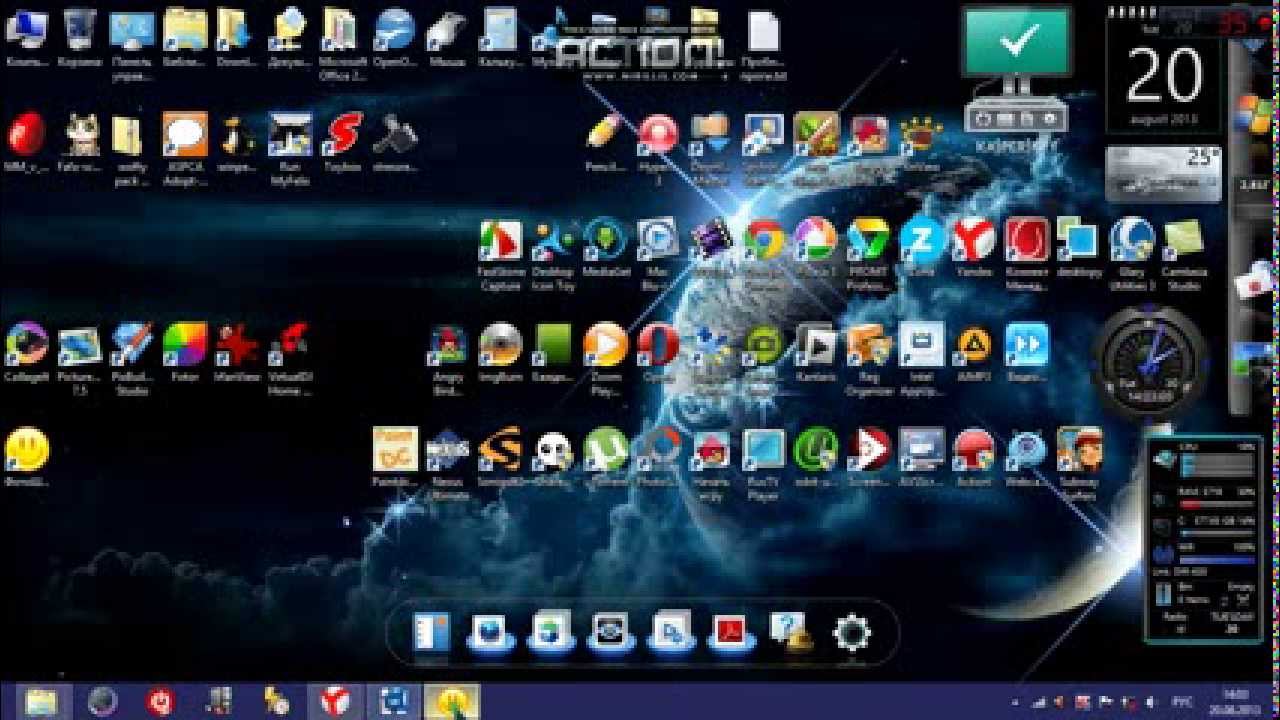Open the red PDF icon in dock

click(730, 632)
